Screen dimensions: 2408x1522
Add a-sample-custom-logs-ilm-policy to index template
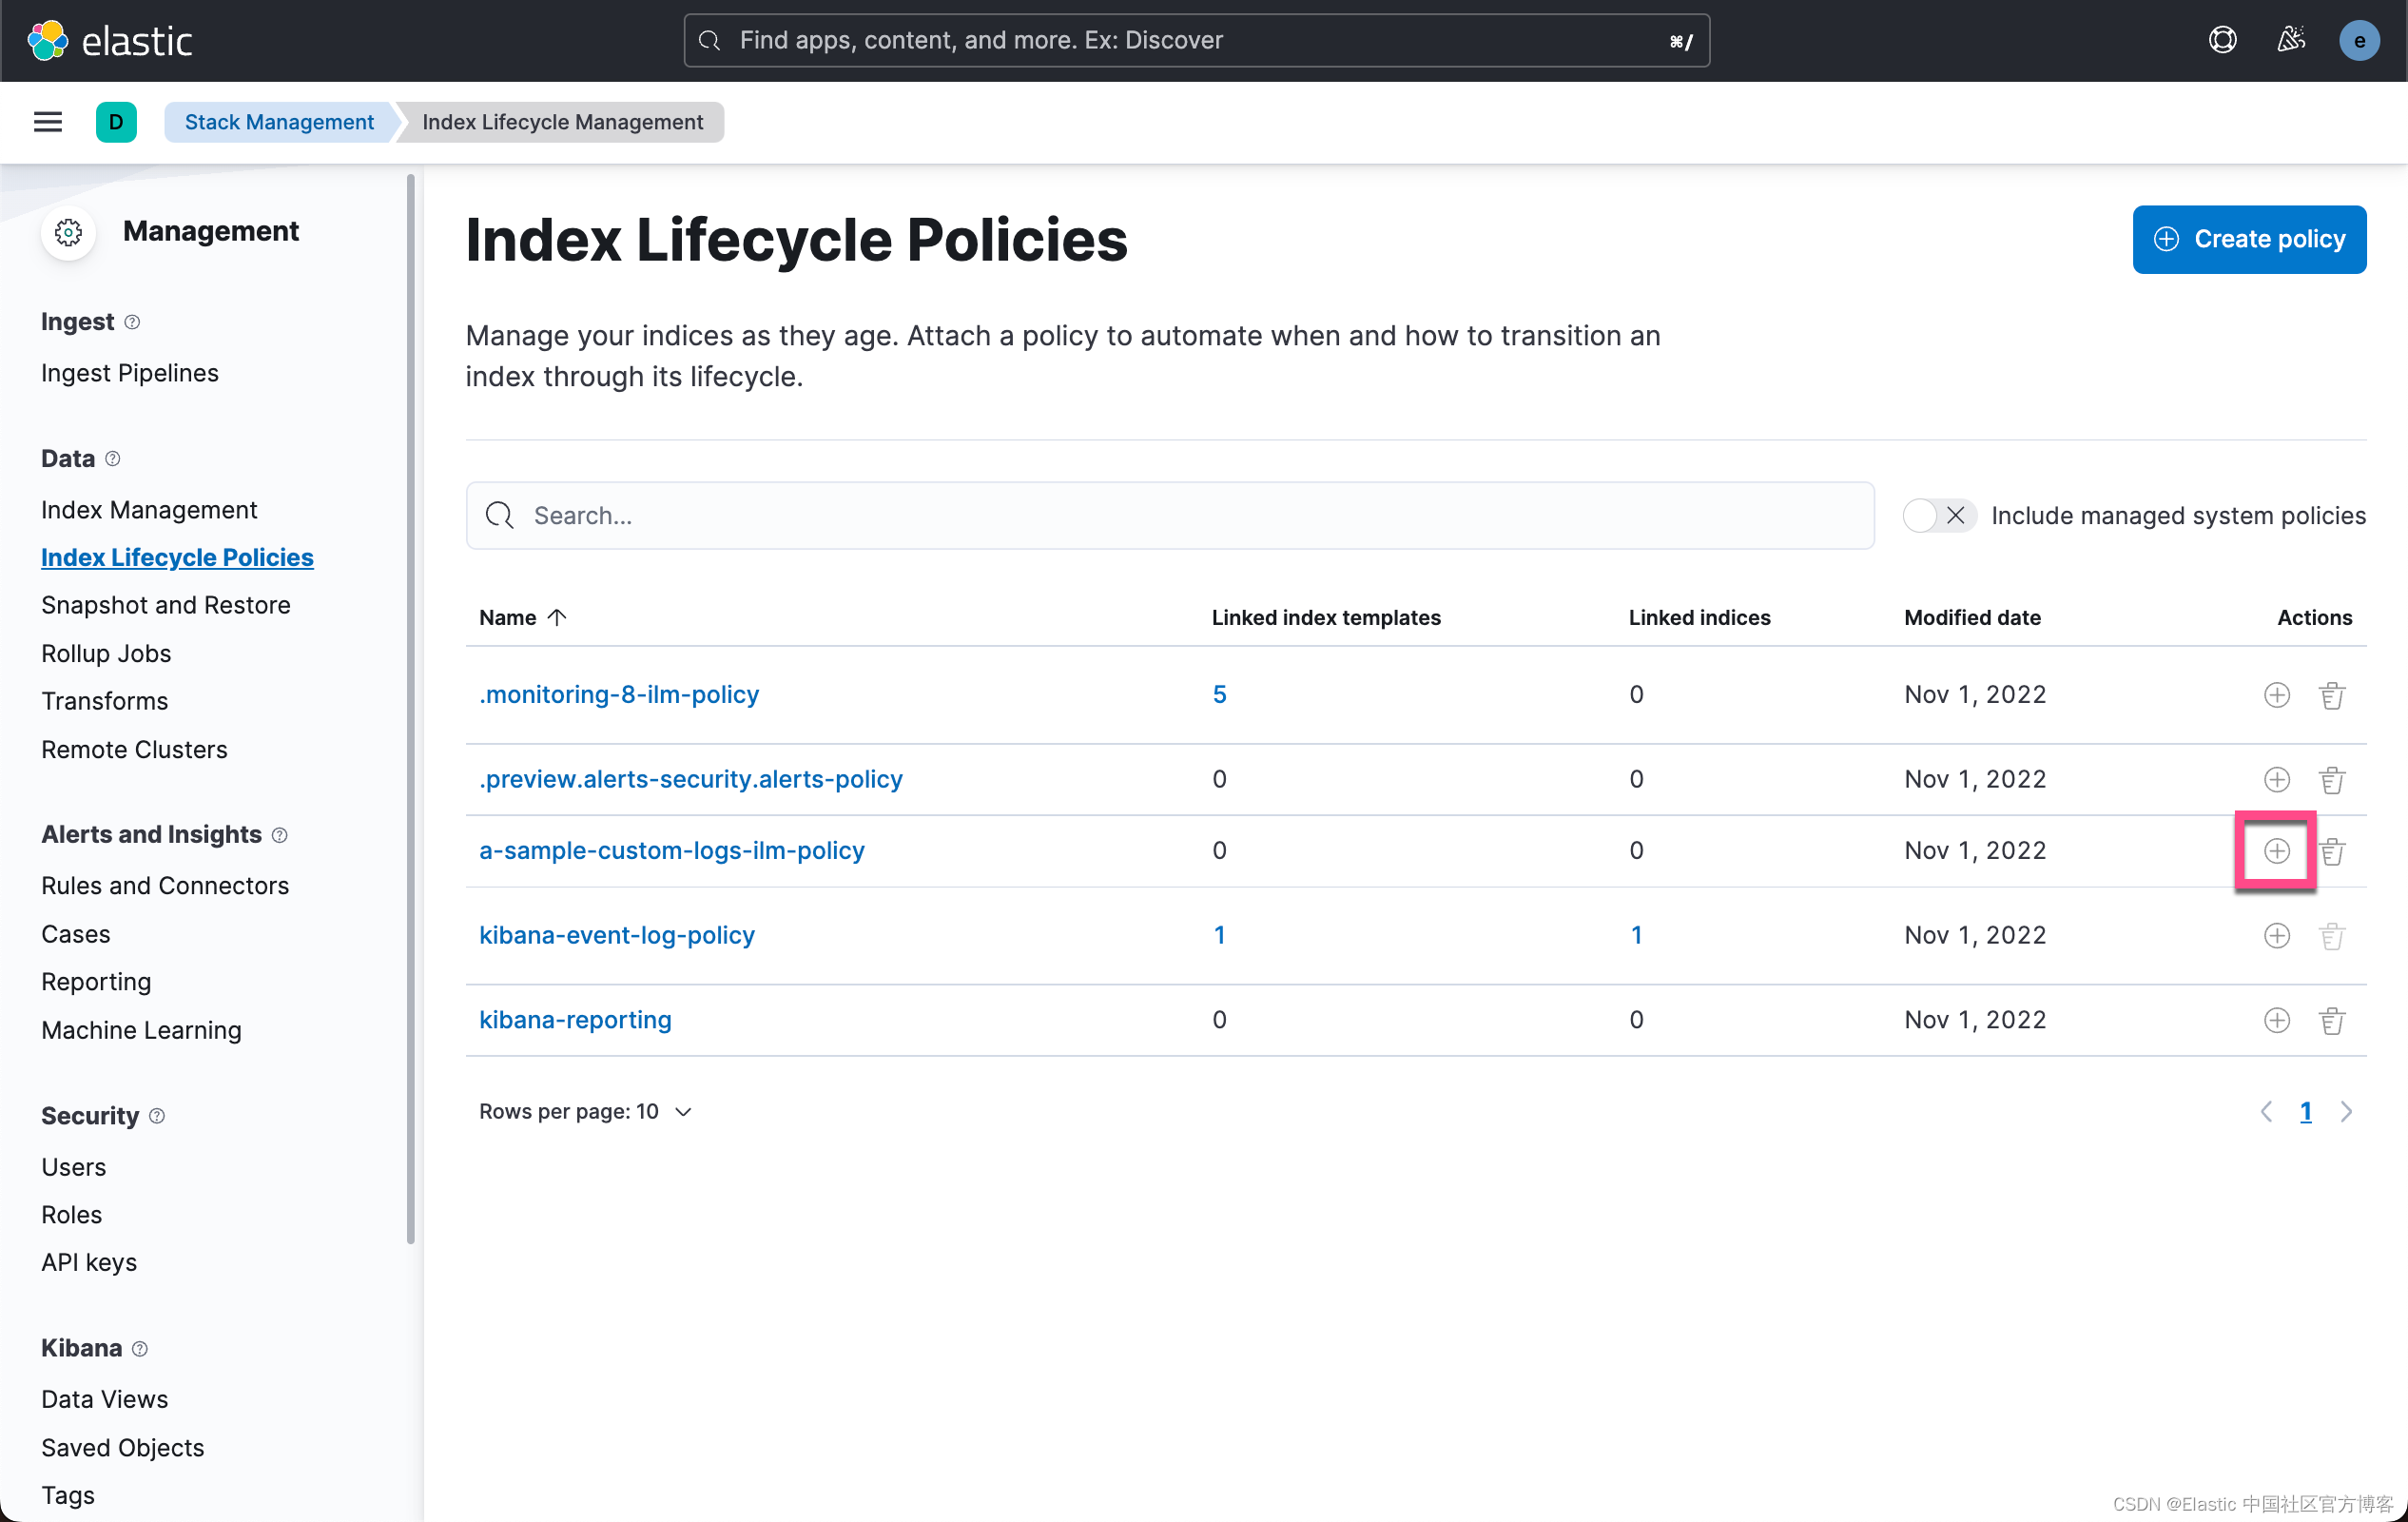[2276, 851]
